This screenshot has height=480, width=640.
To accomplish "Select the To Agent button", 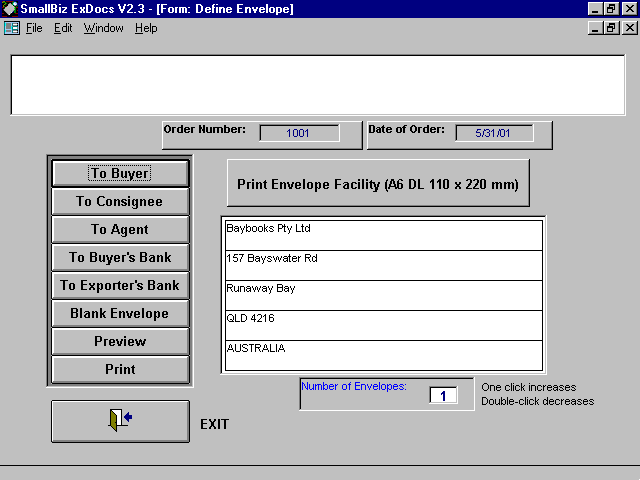I will tap(120, 229).
